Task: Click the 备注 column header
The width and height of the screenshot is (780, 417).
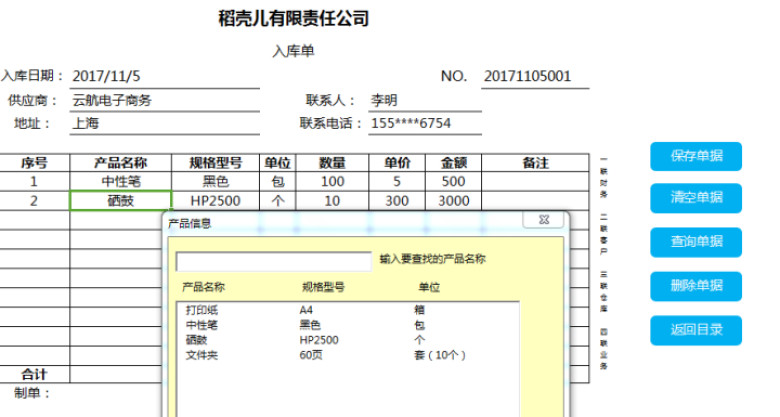Action: pyautogui.click(x=535, y=163)
